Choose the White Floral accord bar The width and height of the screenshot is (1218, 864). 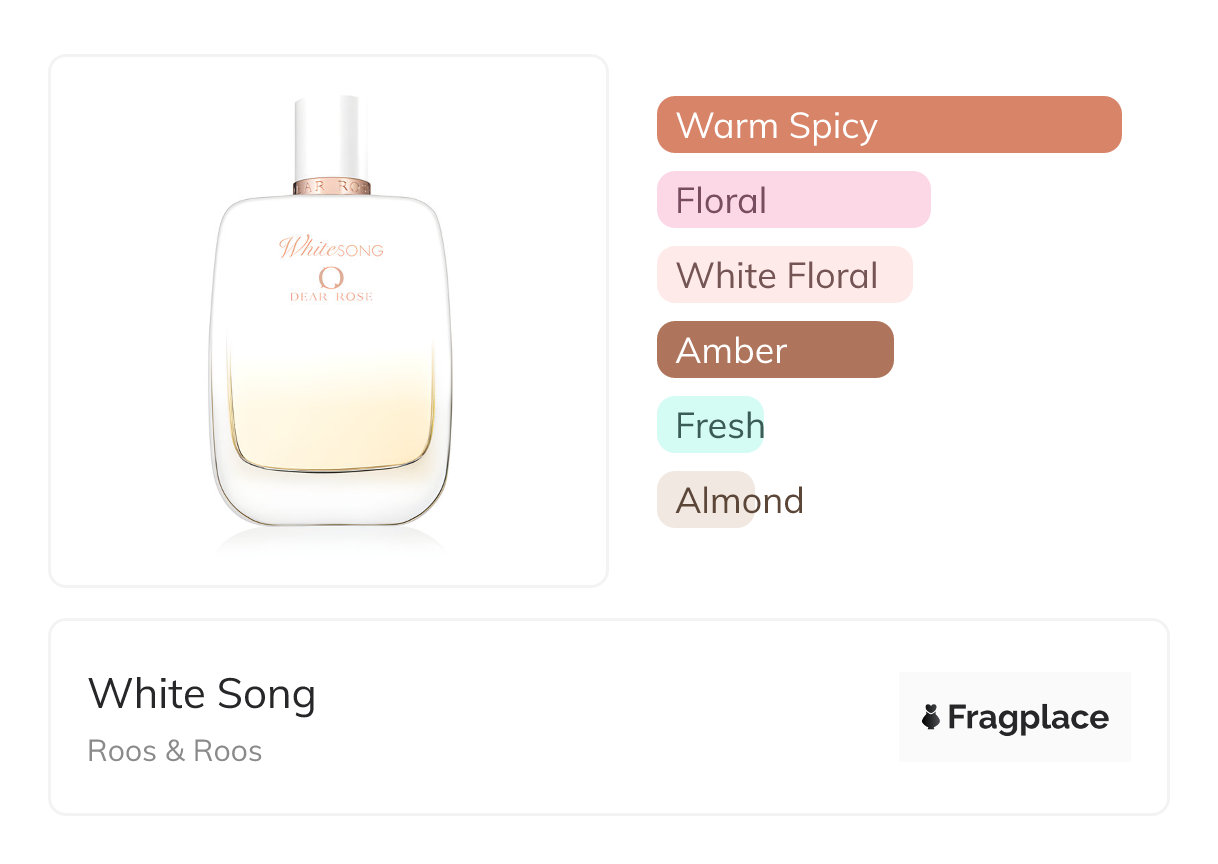784,275
